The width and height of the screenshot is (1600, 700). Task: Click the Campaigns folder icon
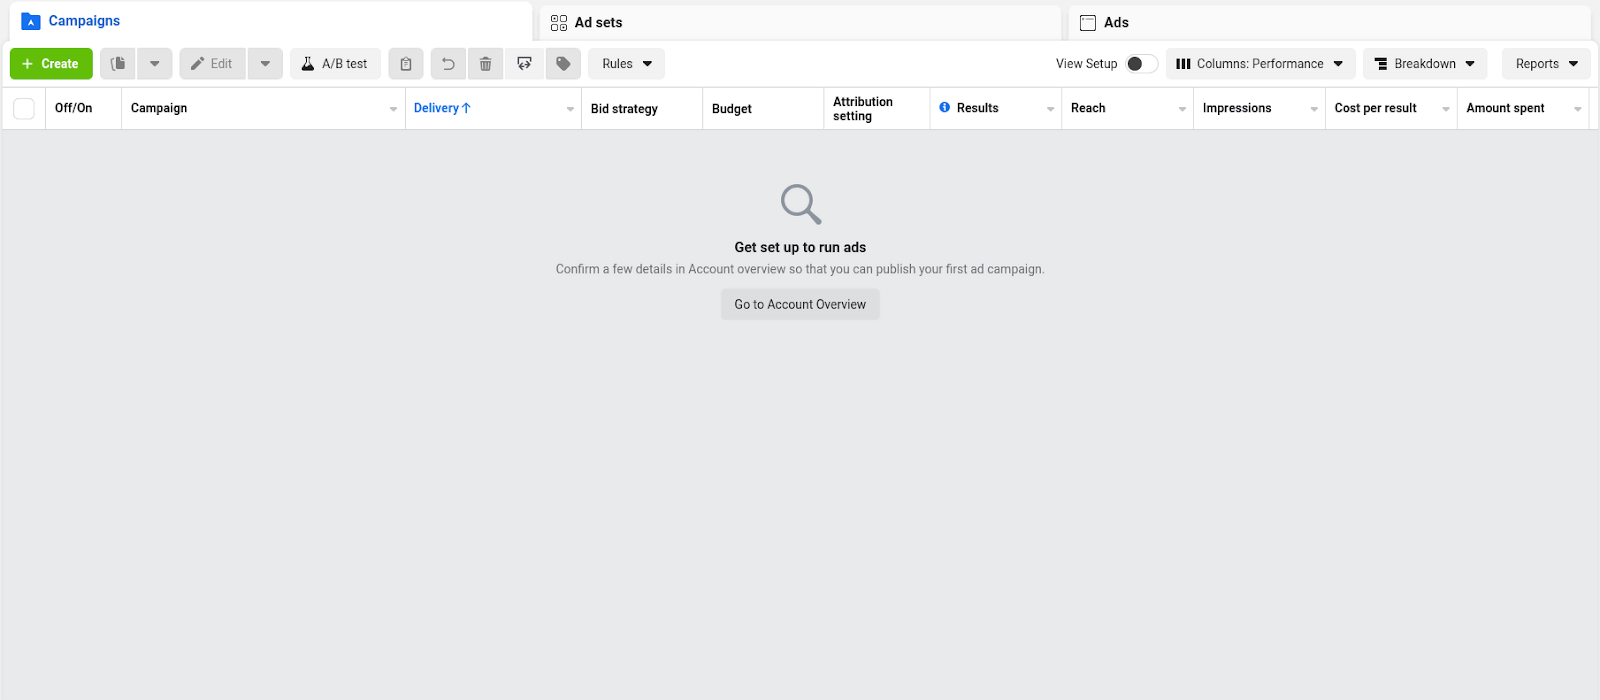coord(31,21)
